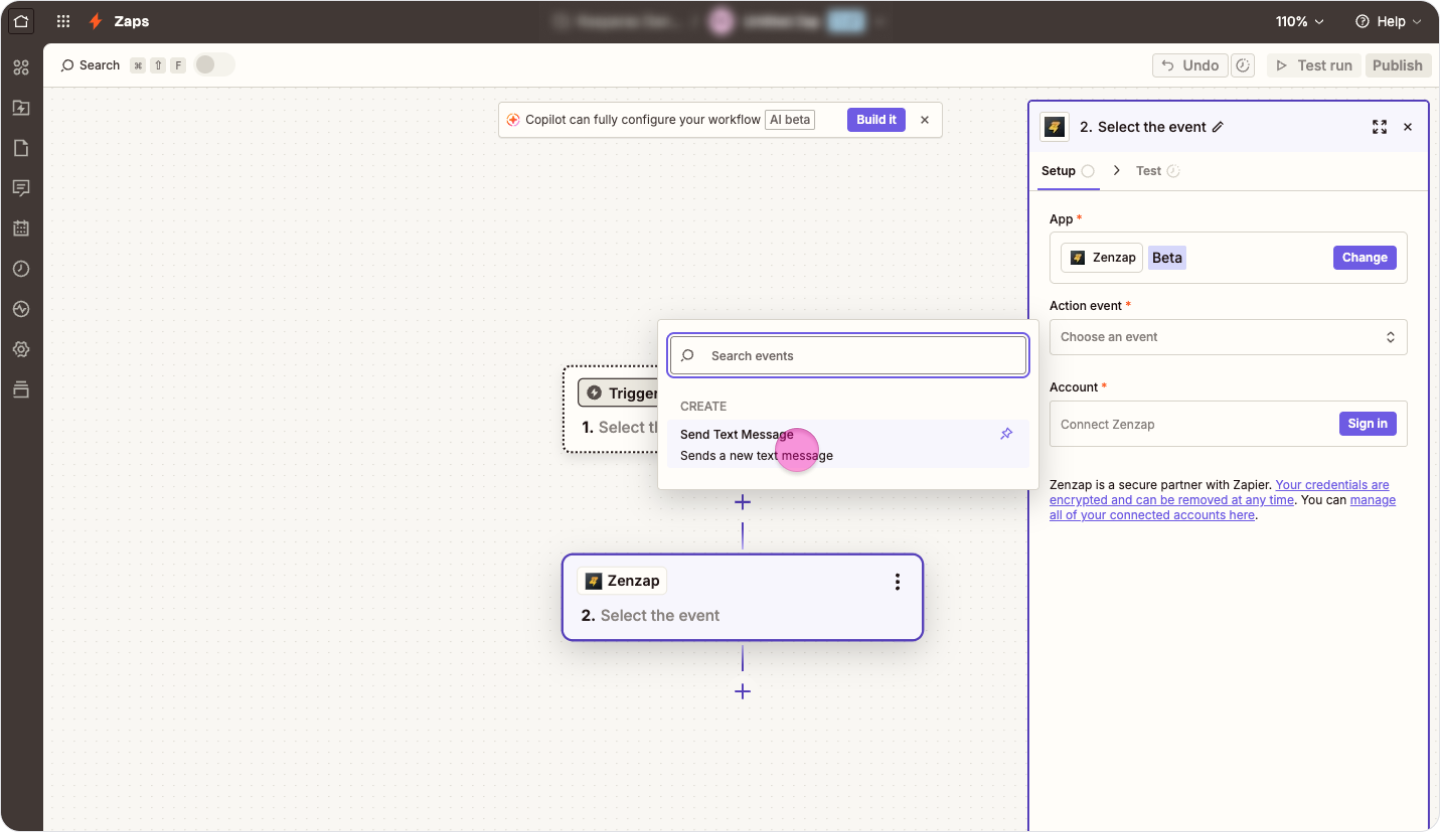
Task: Toggle the switch next to Search
Action: tap(214, 65)
